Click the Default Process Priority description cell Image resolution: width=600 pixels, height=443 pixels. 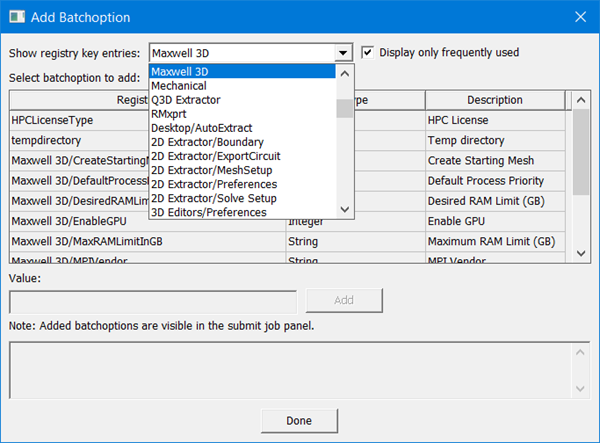(495, 181)
